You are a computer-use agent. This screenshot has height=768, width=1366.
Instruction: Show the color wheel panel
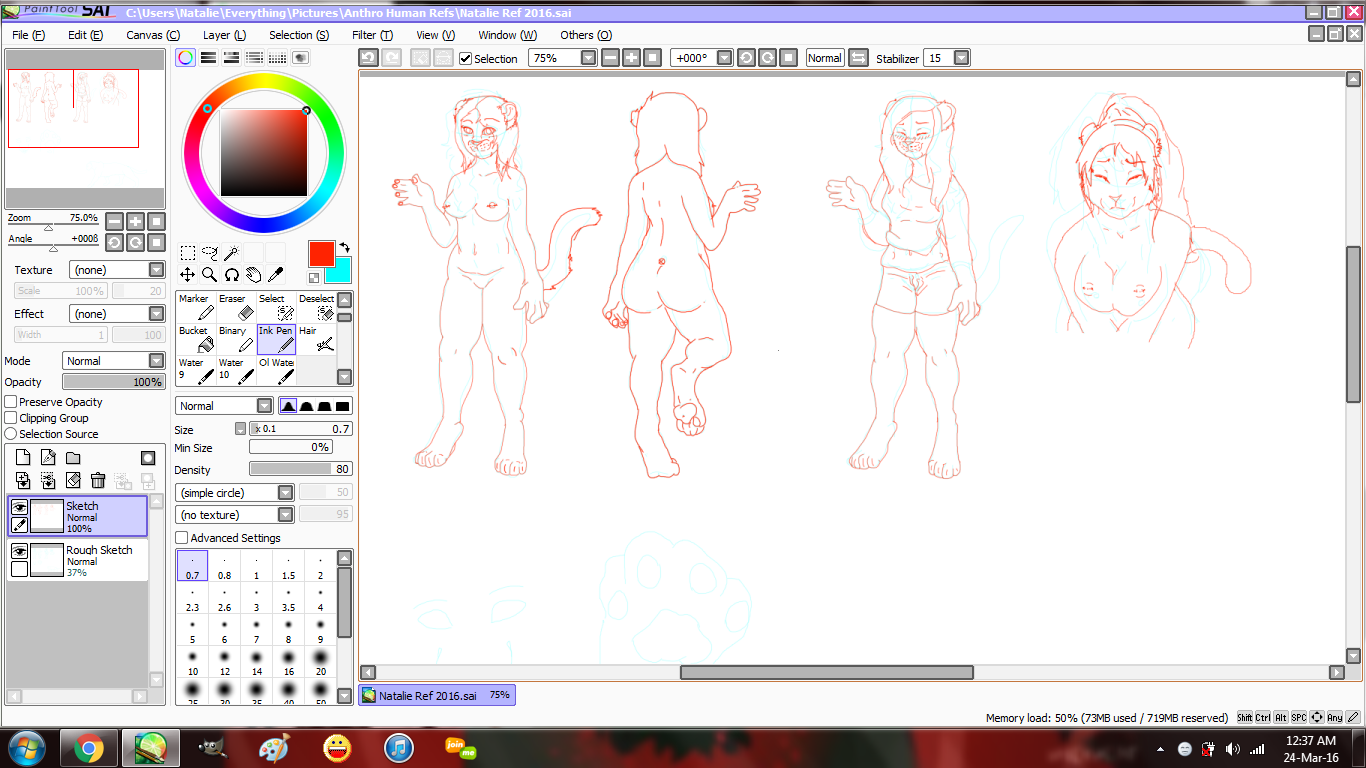point(186,58)
